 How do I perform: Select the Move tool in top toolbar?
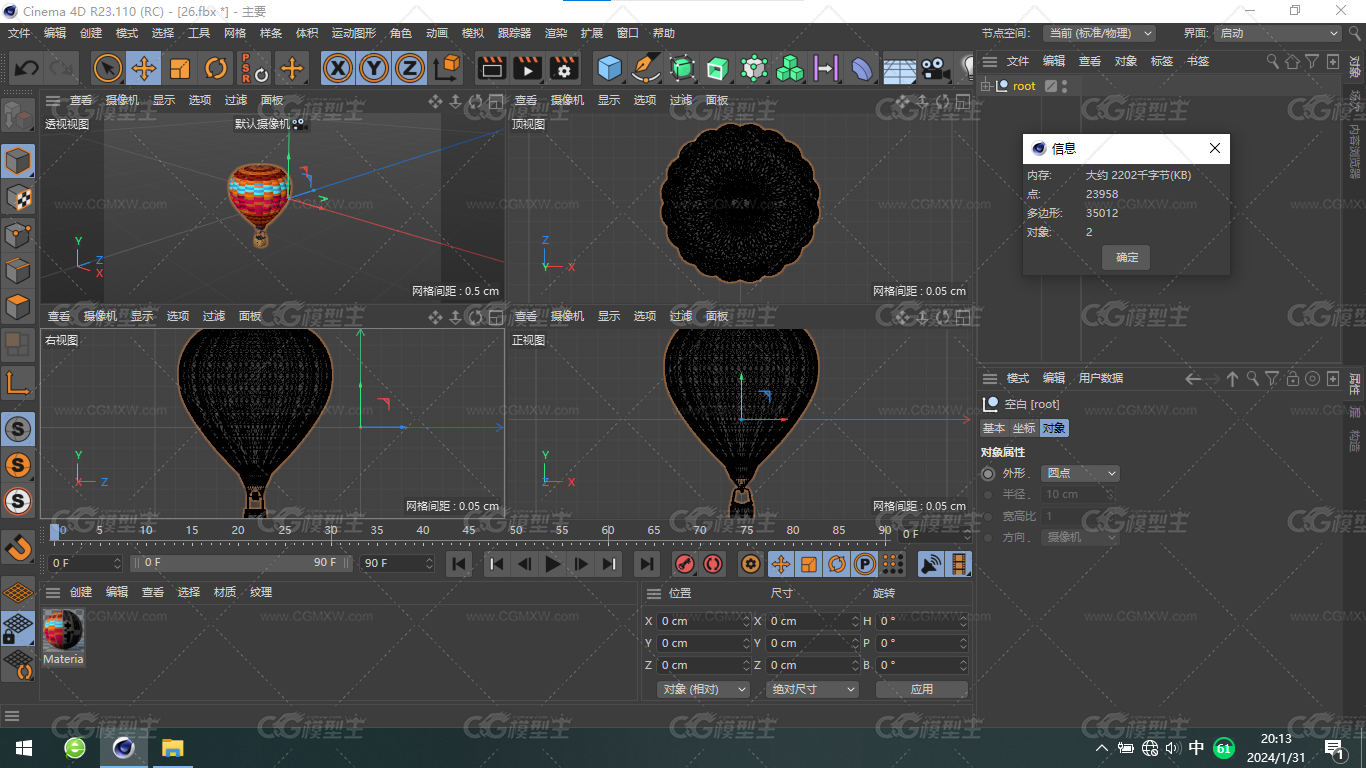click(144, 68)
